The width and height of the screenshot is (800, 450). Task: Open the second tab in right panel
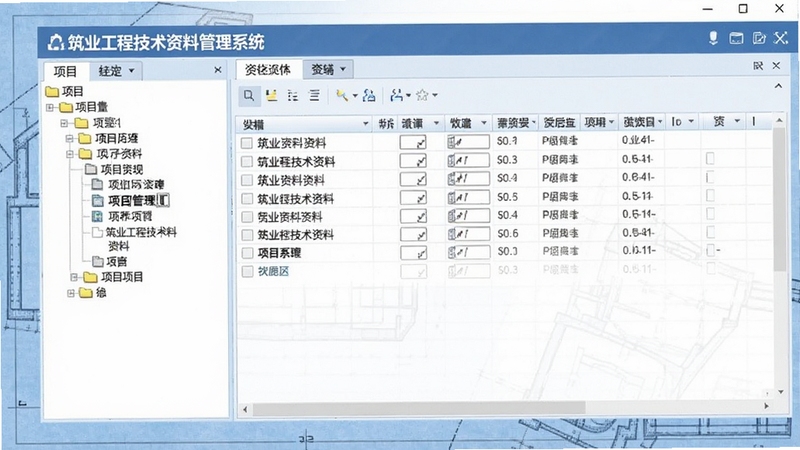328,69
